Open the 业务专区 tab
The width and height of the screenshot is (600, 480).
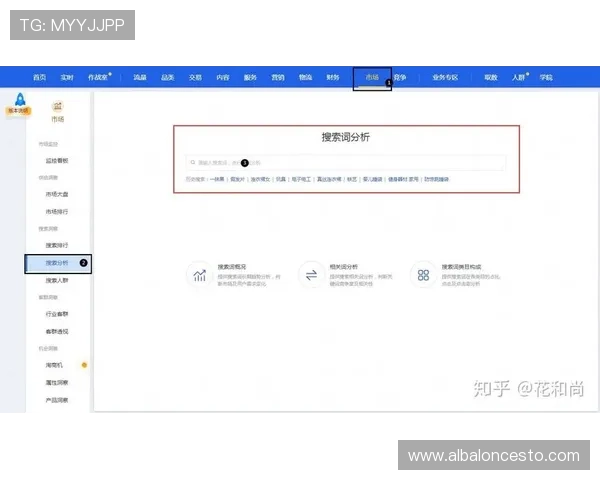point(445,77)
